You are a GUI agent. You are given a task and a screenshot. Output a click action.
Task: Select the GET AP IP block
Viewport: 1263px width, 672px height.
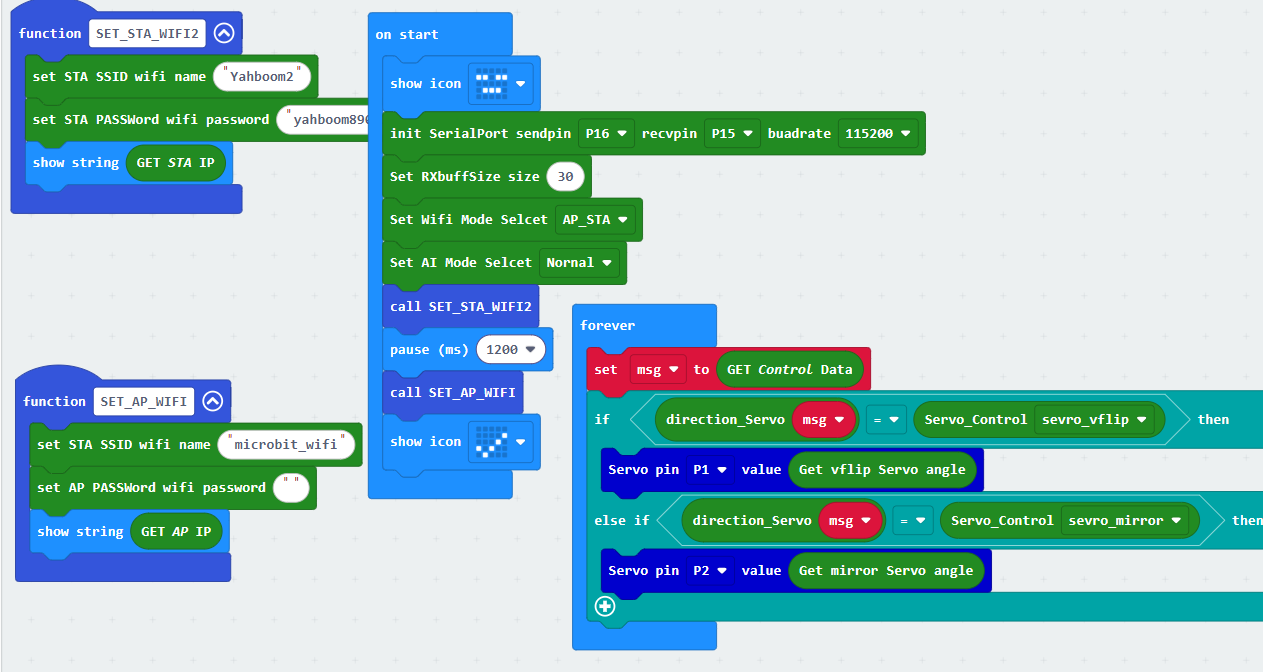pos(176,531)
